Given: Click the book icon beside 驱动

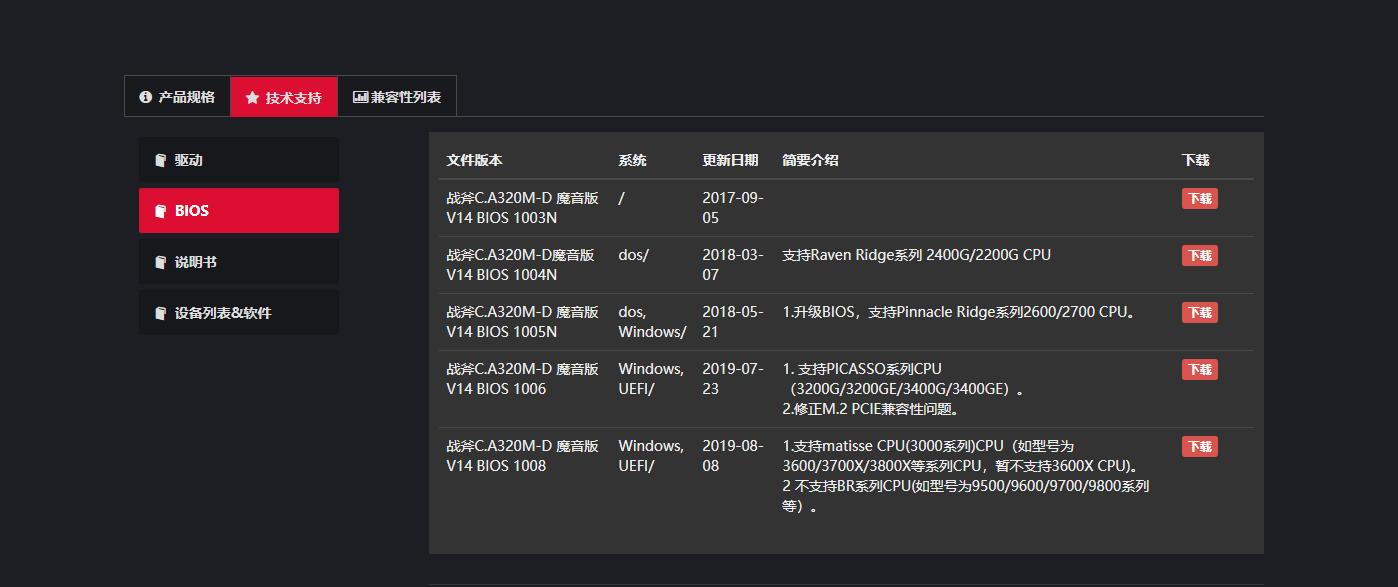Looking at the screenshot, I should coord(161,160).
